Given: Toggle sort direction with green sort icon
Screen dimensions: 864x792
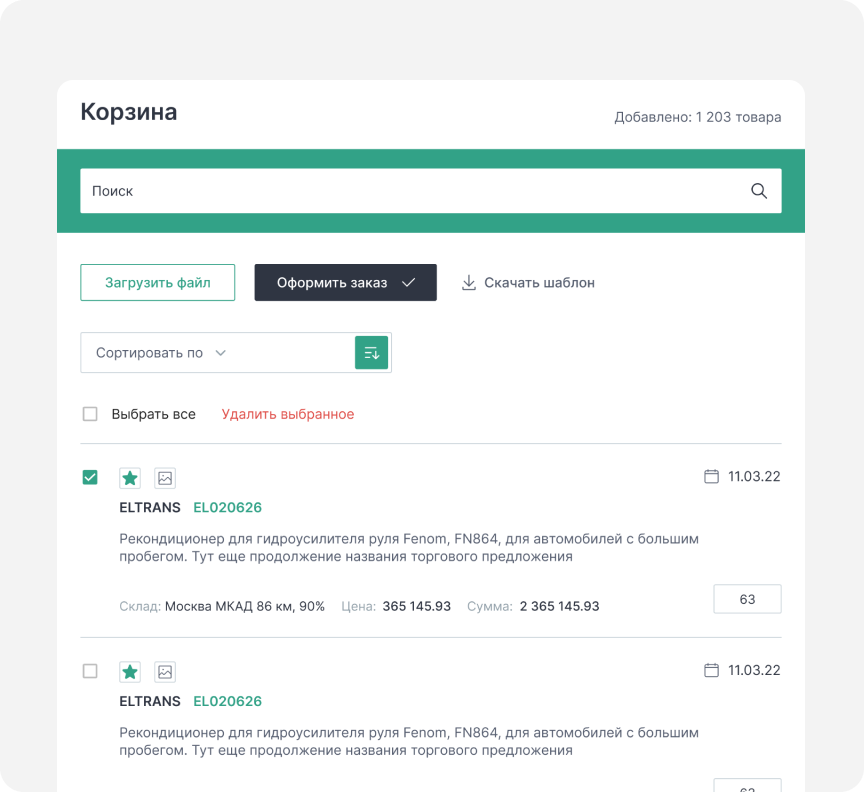Looking at the screenshot, I should pos(371,353).
